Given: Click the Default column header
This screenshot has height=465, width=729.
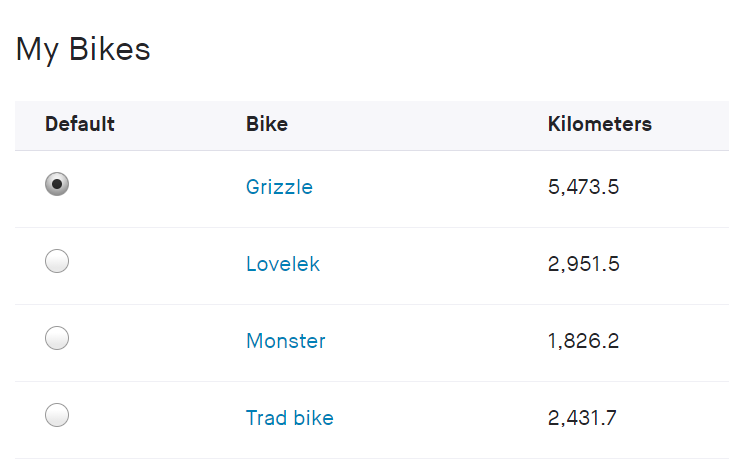Looking at the screenshot, I should pos(80,125).
